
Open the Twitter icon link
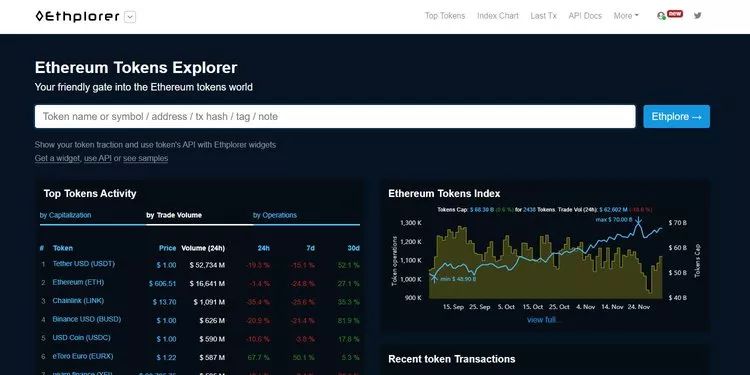[698, 15]
